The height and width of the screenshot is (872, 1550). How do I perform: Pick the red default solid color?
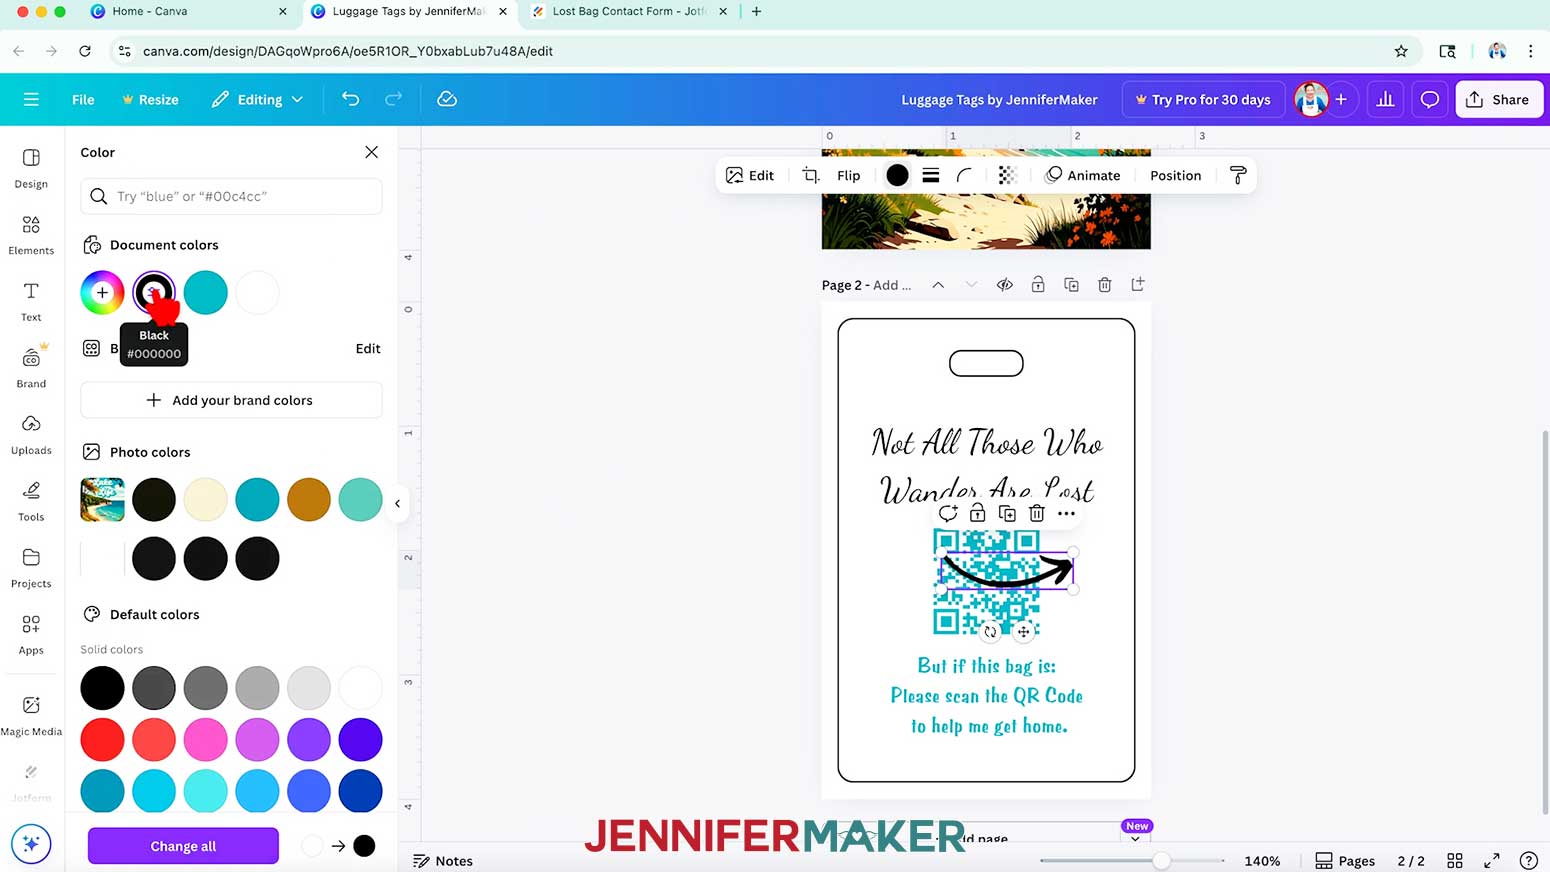(x=102, y=739)
